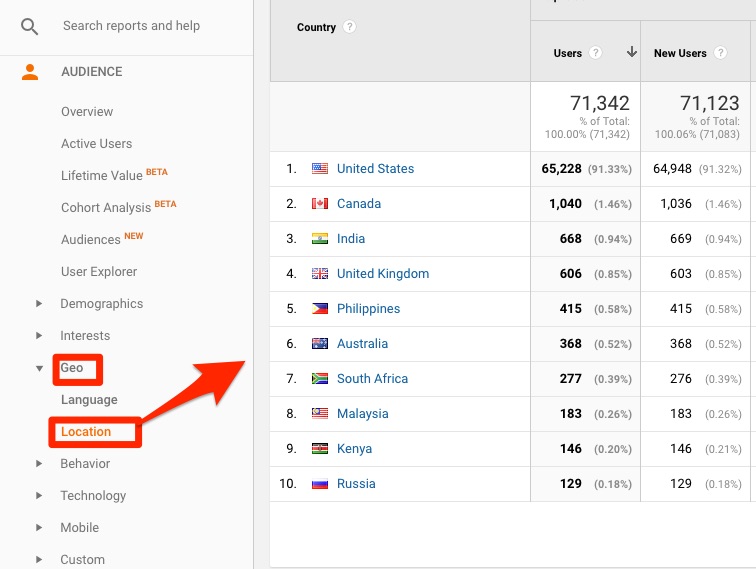Click the Russia flag icon
This screenshot has height=569, width=756.
pyautogui.click(x=320, y=484)
